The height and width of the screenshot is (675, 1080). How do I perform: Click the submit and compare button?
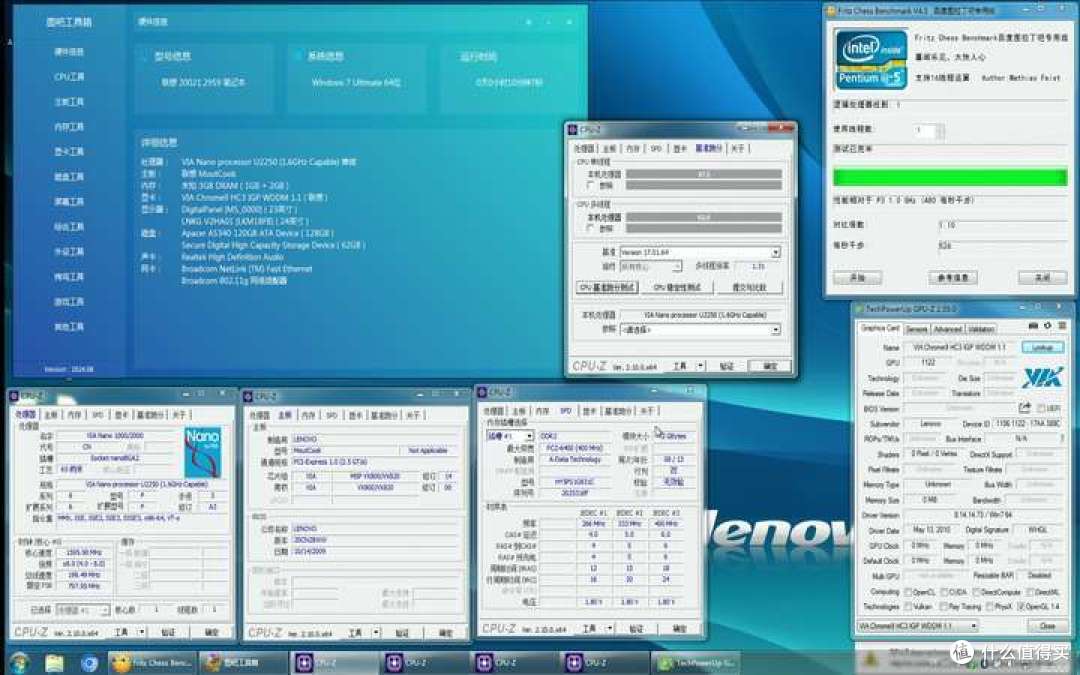749,287
